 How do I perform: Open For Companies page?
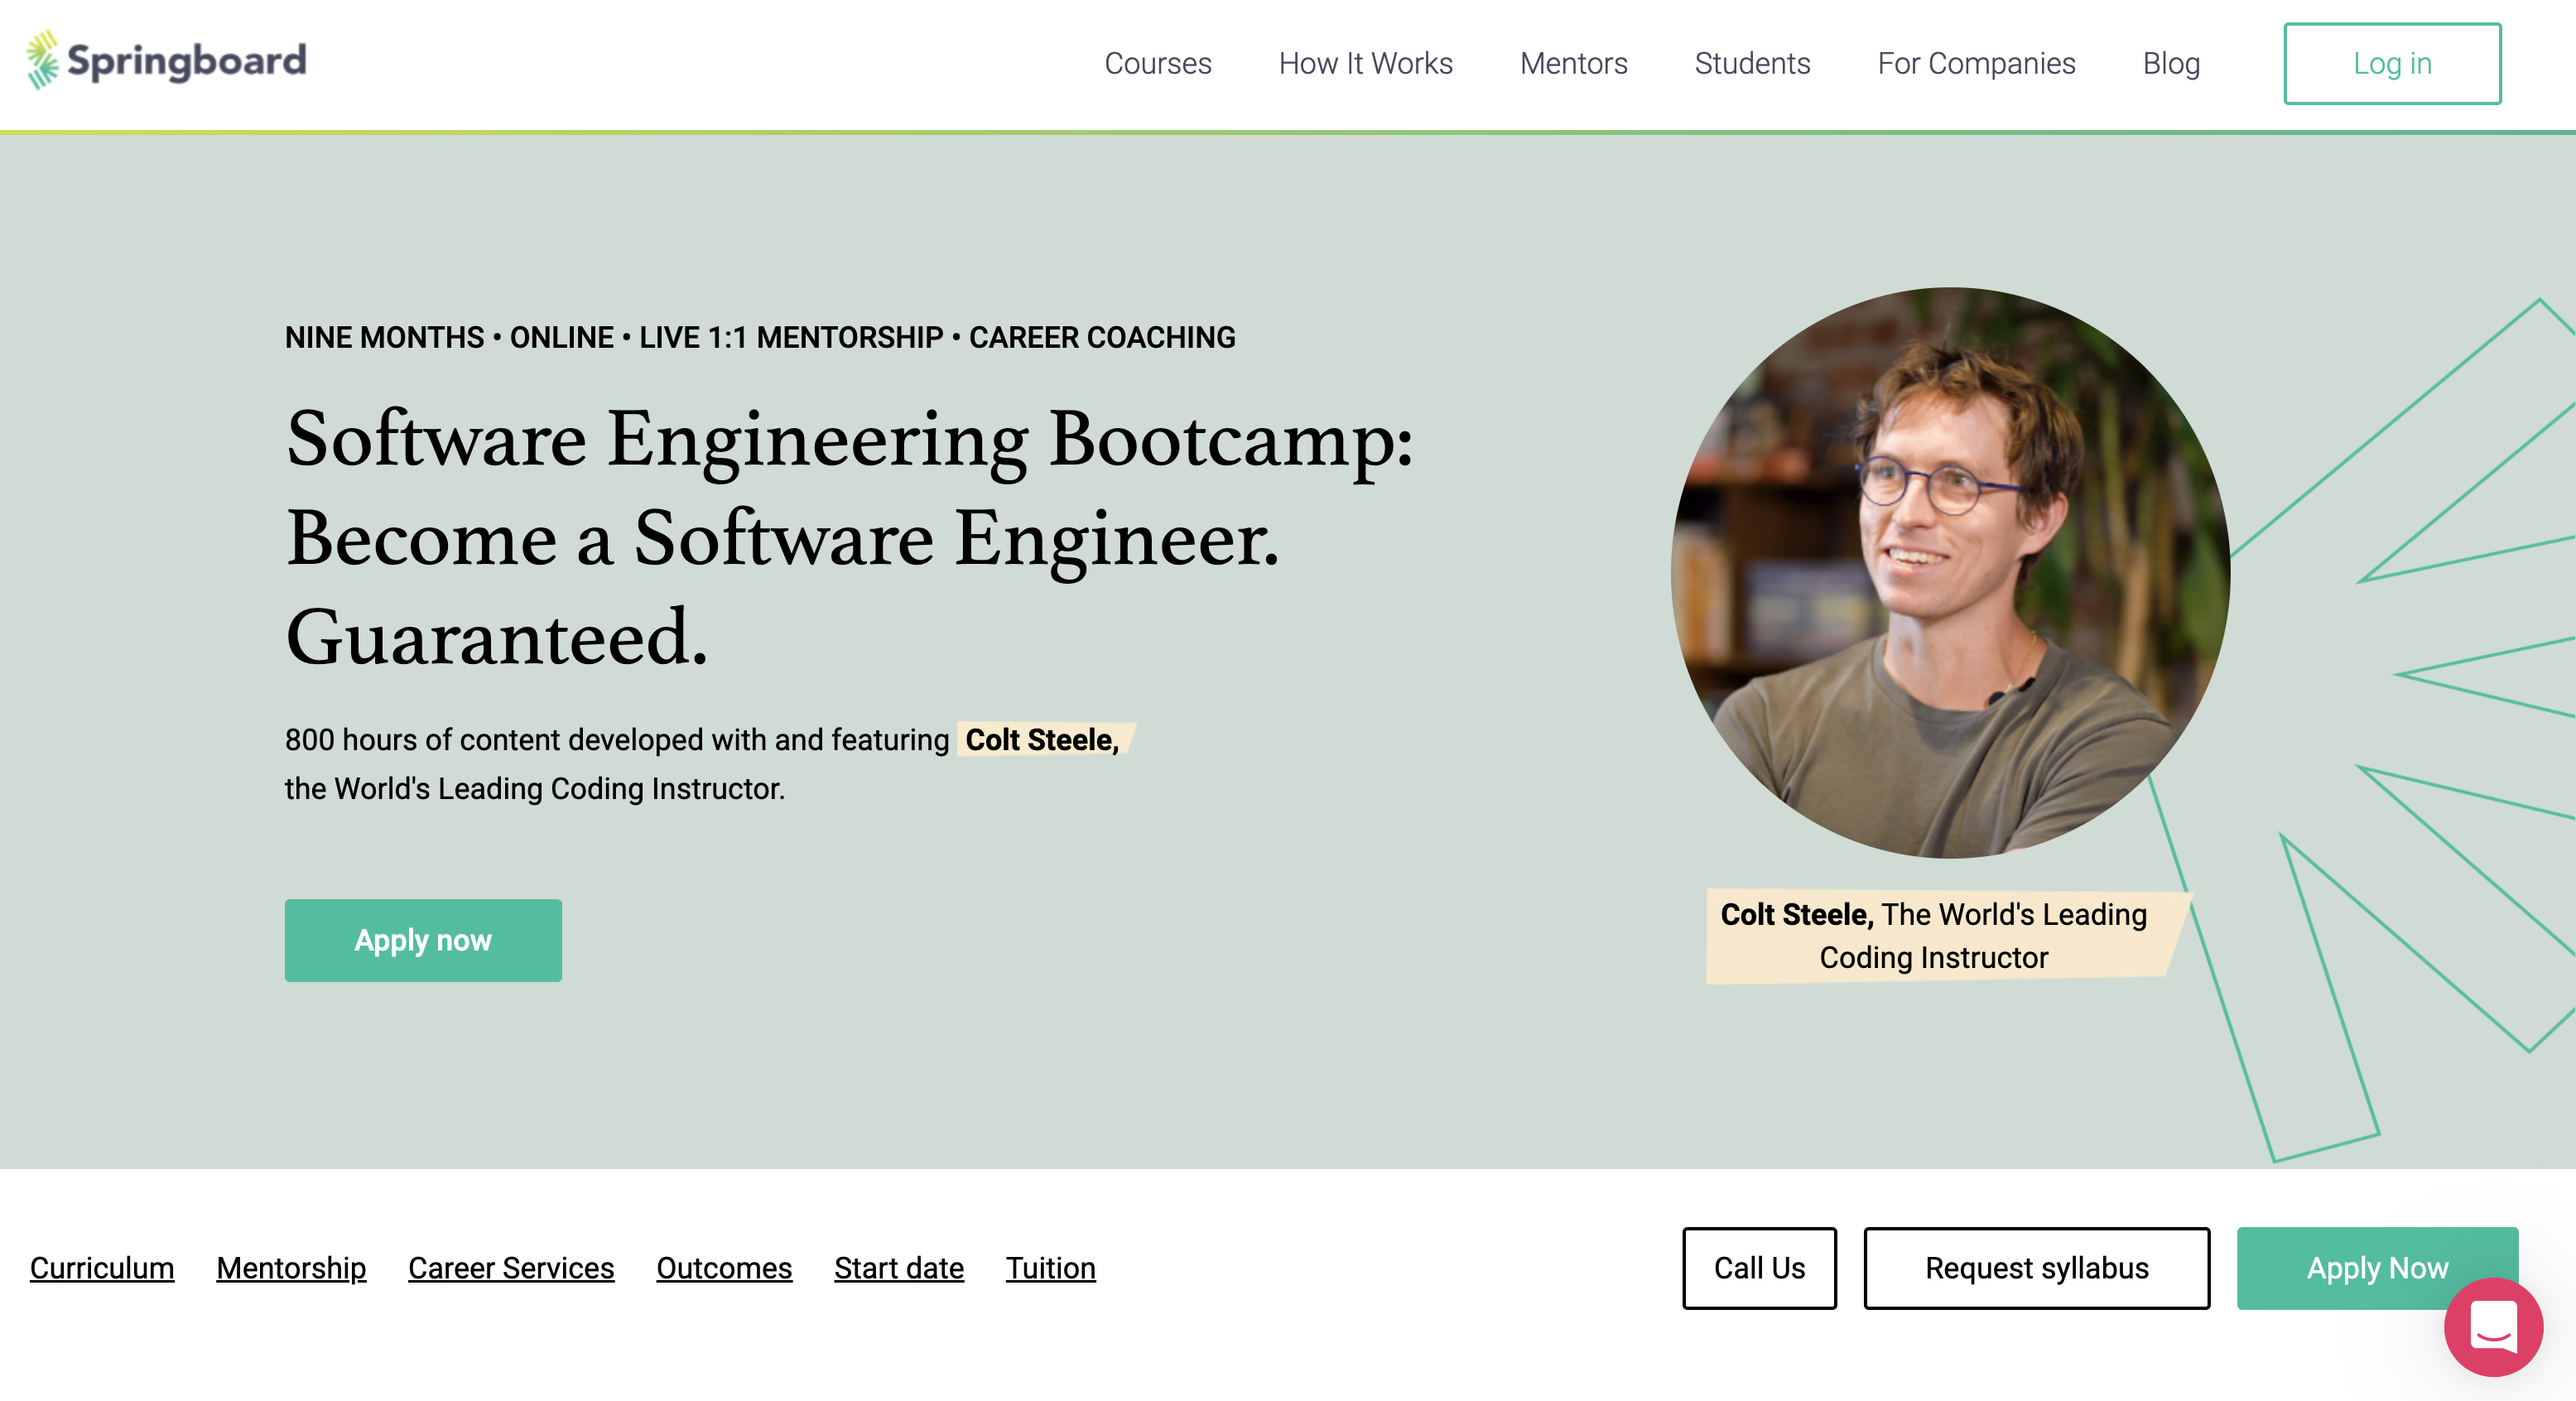click(x=1976, y=64)
